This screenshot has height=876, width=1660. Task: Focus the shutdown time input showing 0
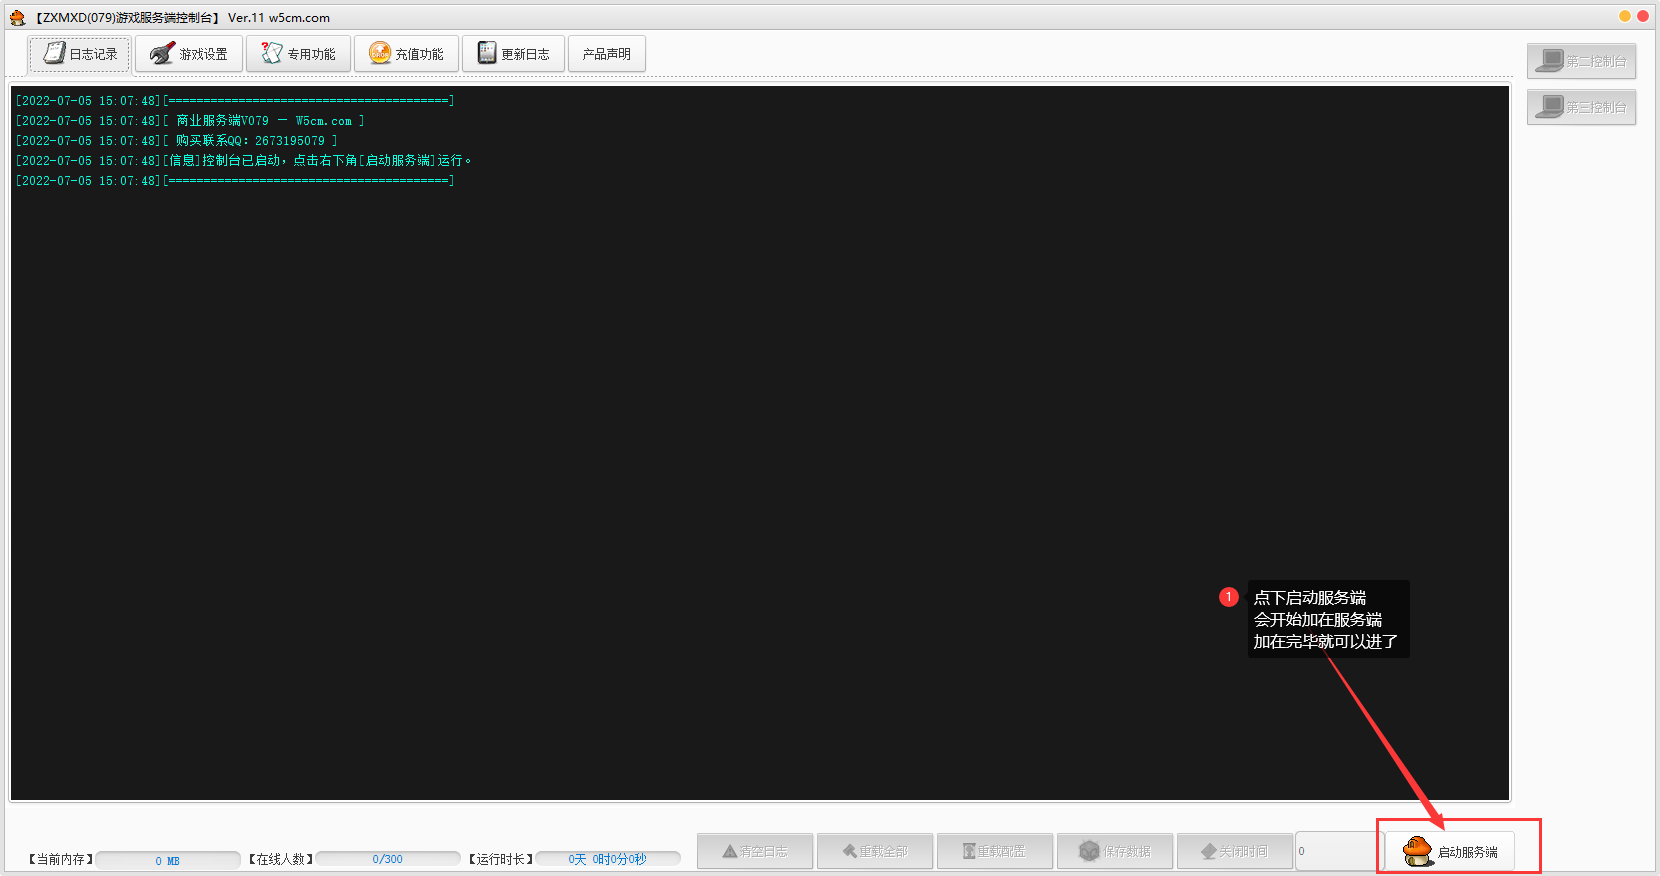1338,851
